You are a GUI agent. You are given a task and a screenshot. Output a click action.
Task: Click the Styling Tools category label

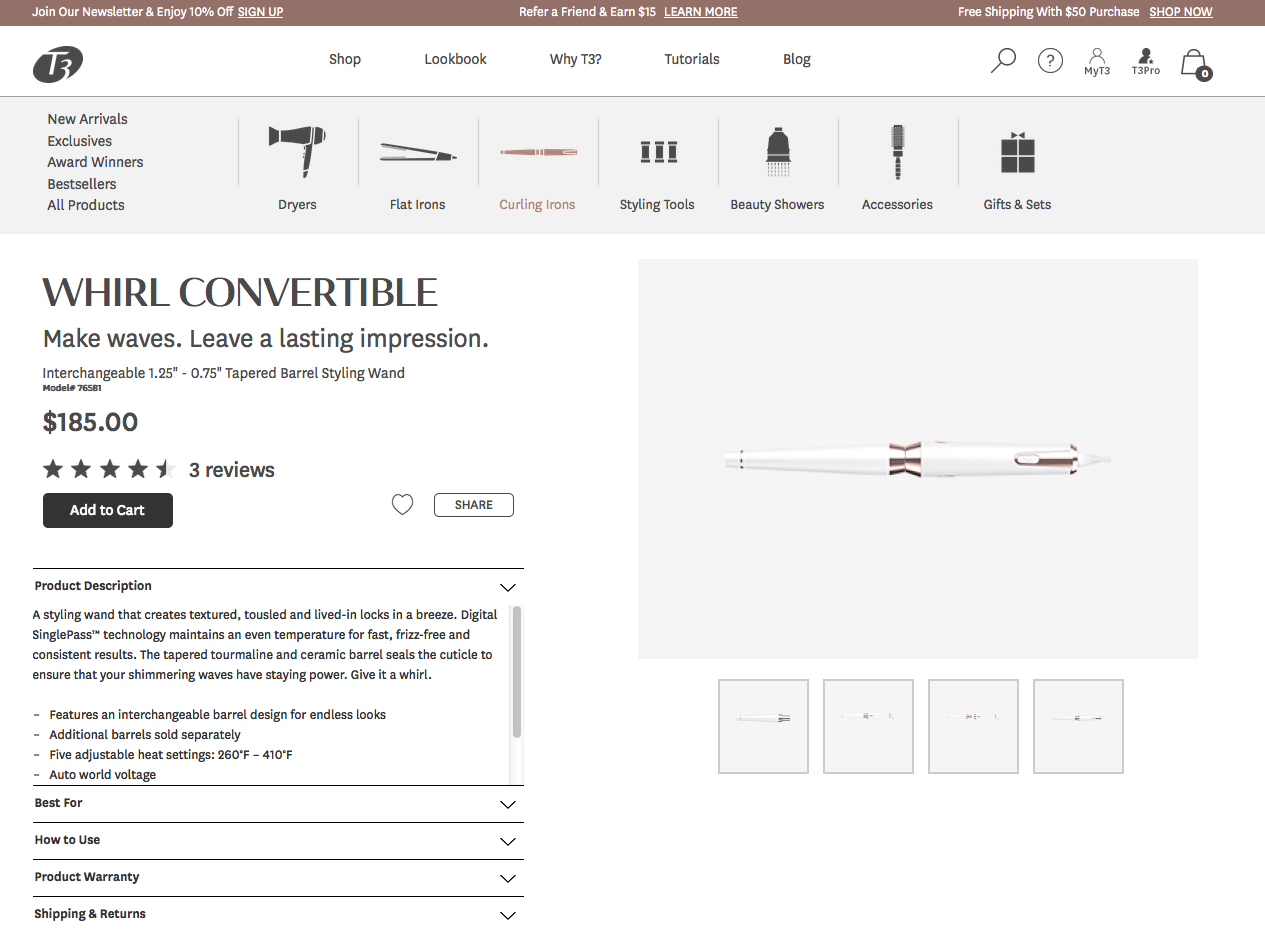click(657, 204)
